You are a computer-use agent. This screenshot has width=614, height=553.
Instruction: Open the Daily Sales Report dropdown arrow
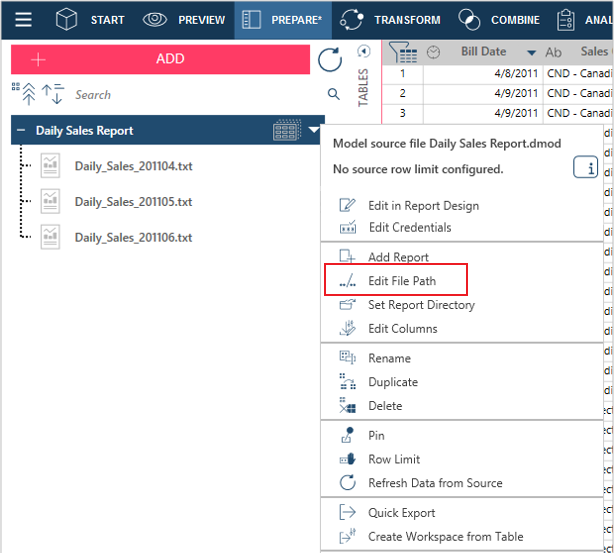tap(315, 130)
